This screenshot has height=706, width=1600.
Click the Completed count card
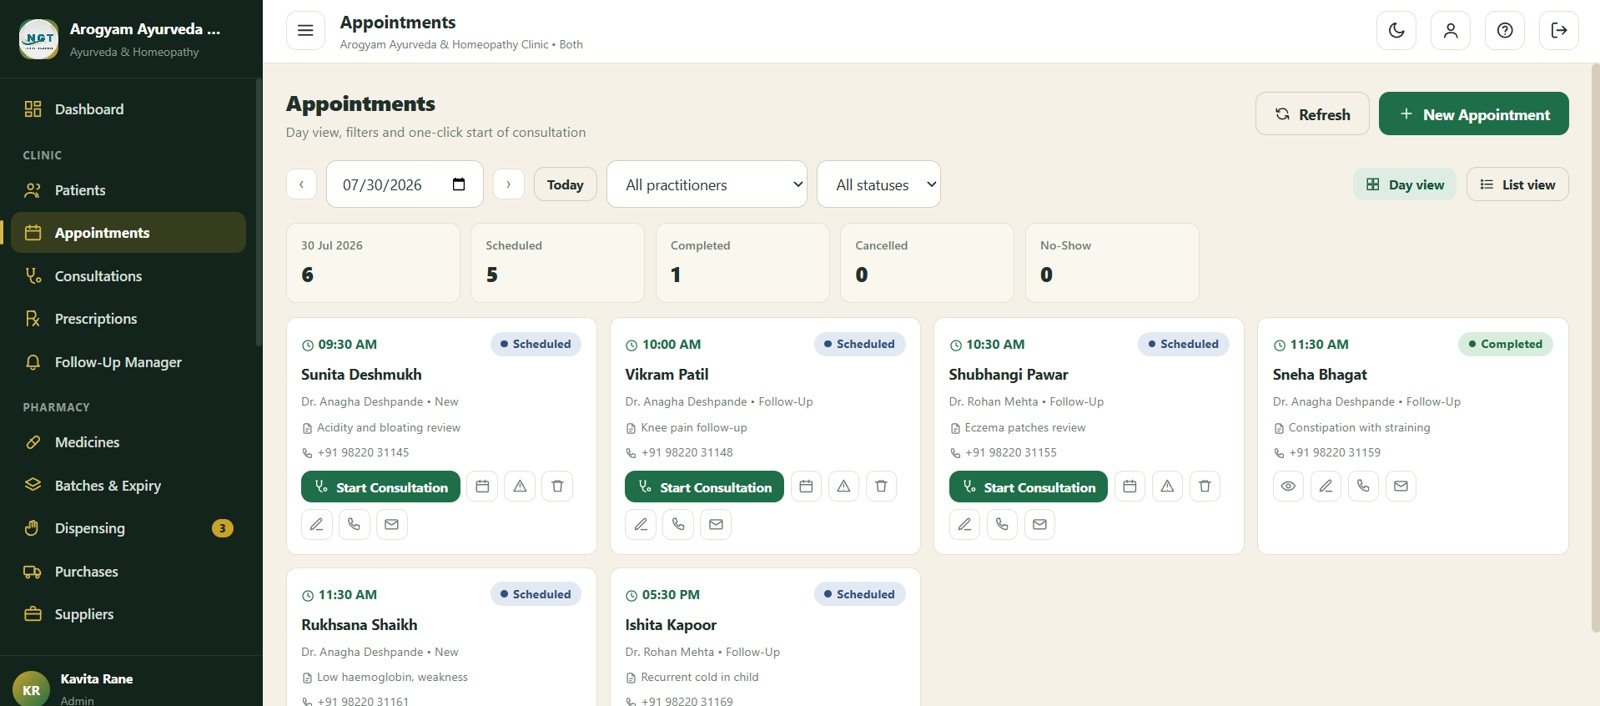pos(742,262)
